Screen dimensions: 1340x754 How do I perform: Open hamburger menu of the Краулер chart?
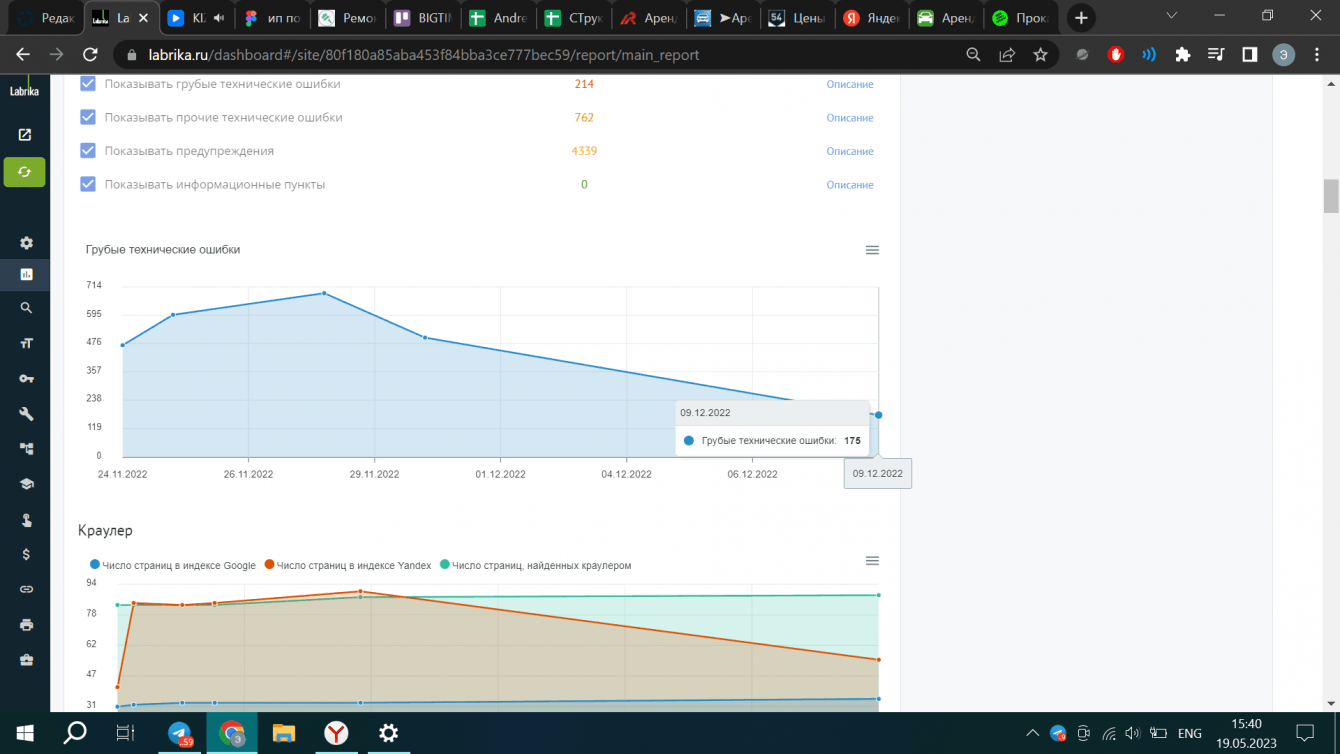(872, 561)
